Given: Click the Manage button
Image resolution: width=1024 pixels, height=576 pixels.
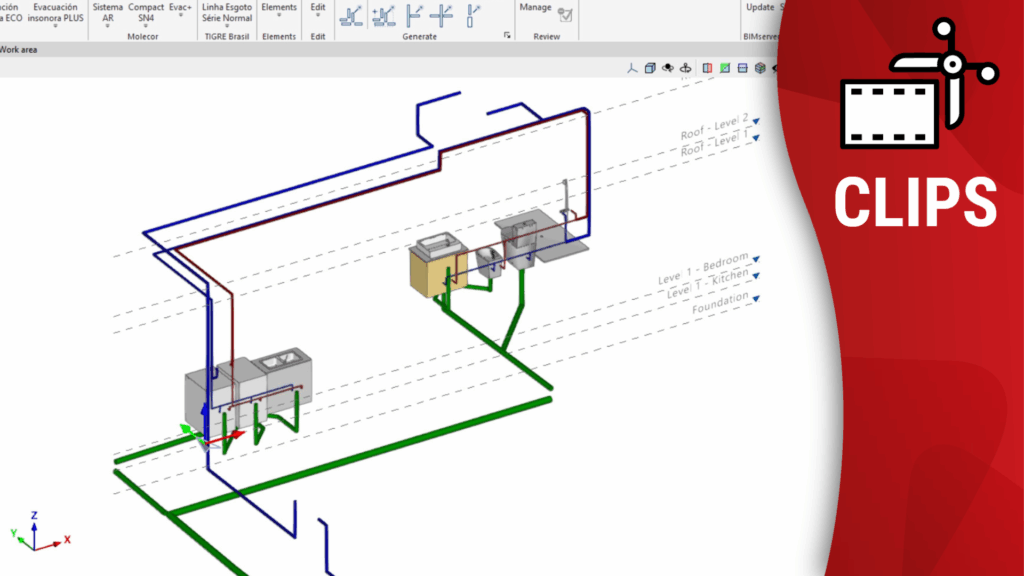Looking at the screenshot, I should click(x=535, y=8).
